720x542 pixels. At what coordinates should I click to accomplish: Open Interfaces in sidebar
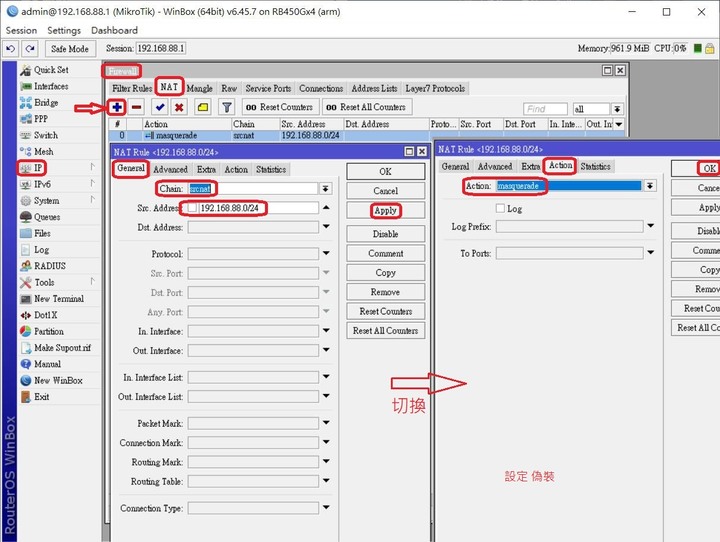(51, 86)
